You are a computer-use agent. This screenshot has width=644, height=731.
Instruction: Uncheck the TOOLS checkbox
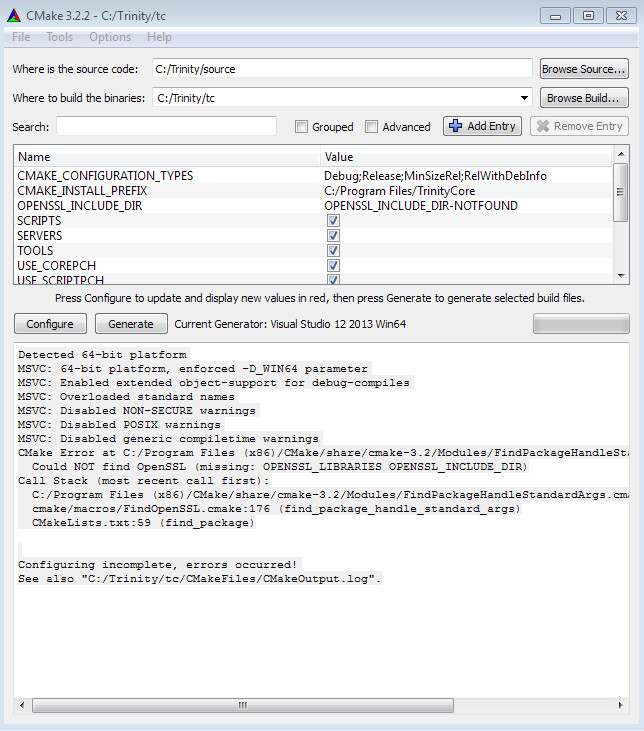click(x=333, y=250)
